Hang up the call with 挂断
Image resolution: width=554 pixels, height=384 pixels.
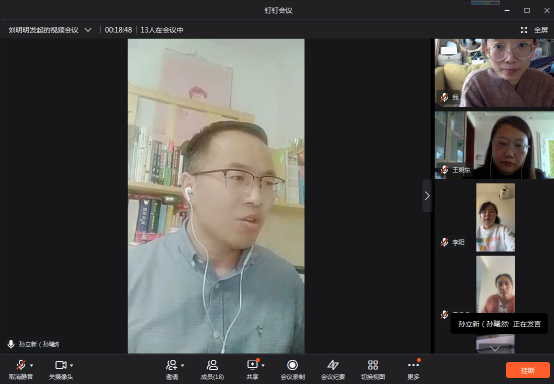pos(528,370)
